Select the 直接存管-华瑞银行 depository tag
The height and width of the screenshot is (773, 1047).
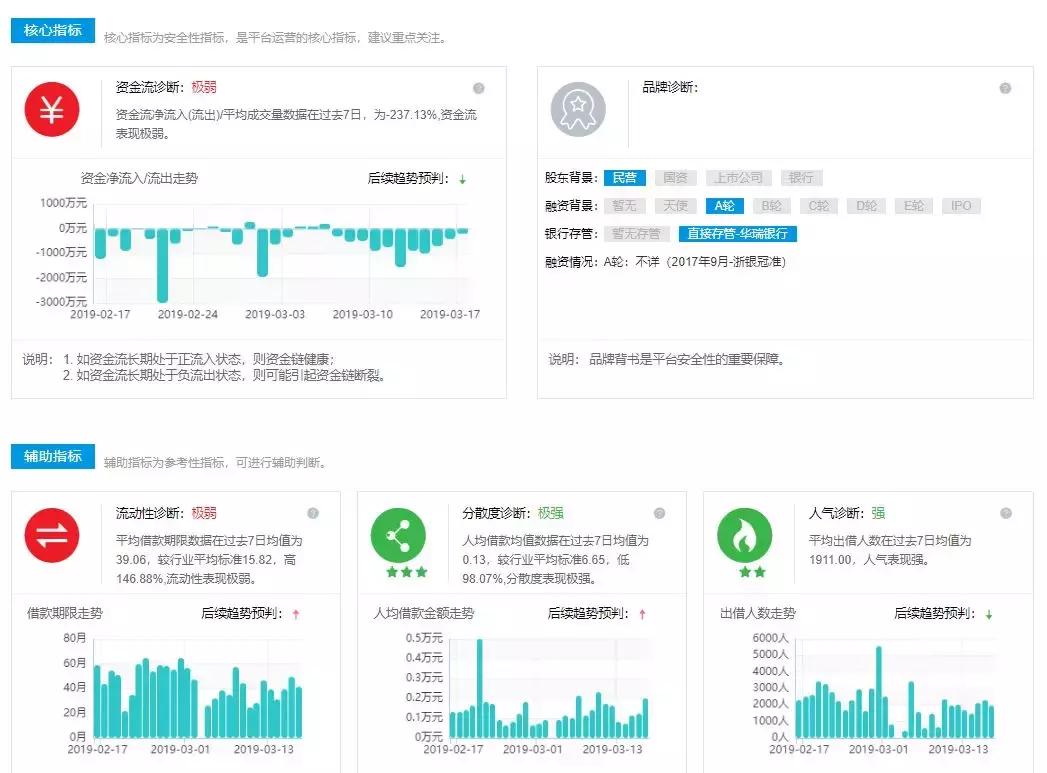[737, 234]
